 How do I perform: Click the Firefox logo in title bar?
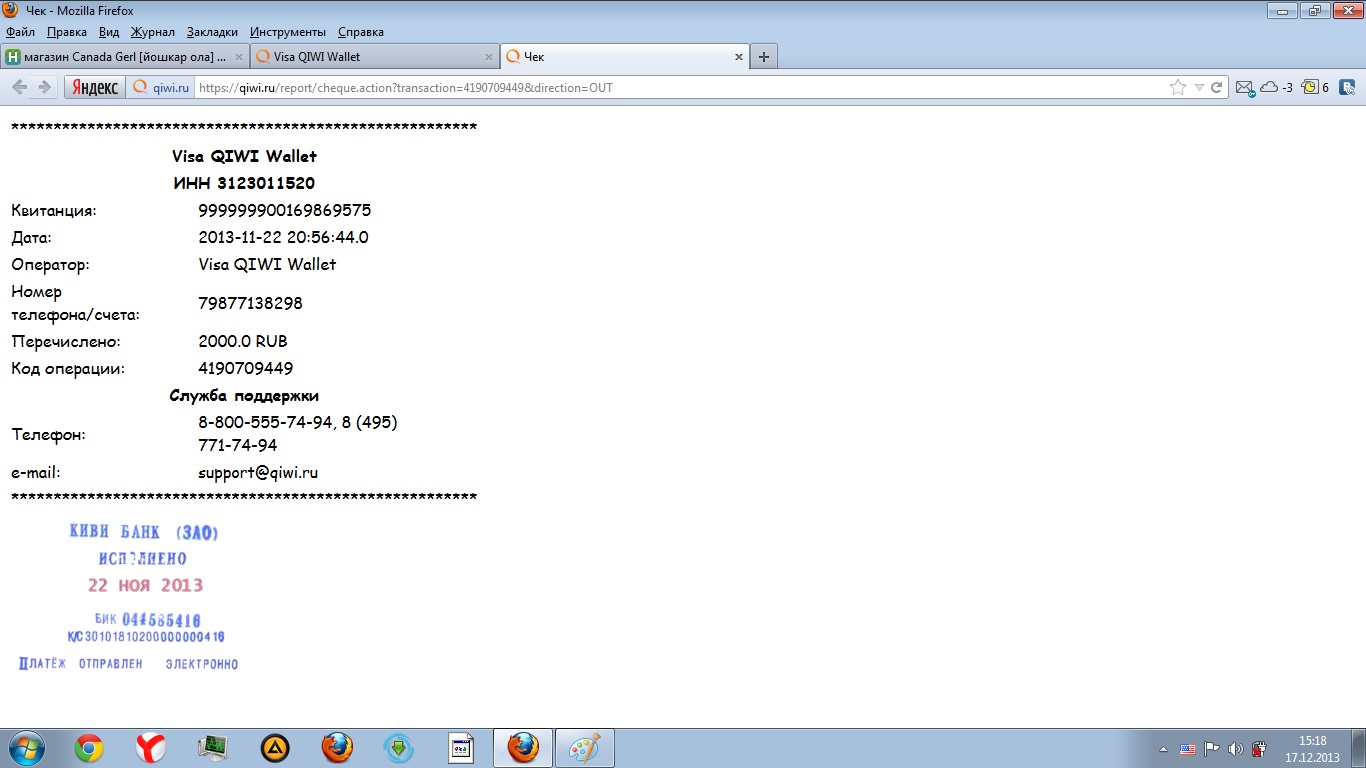[11, 10]
